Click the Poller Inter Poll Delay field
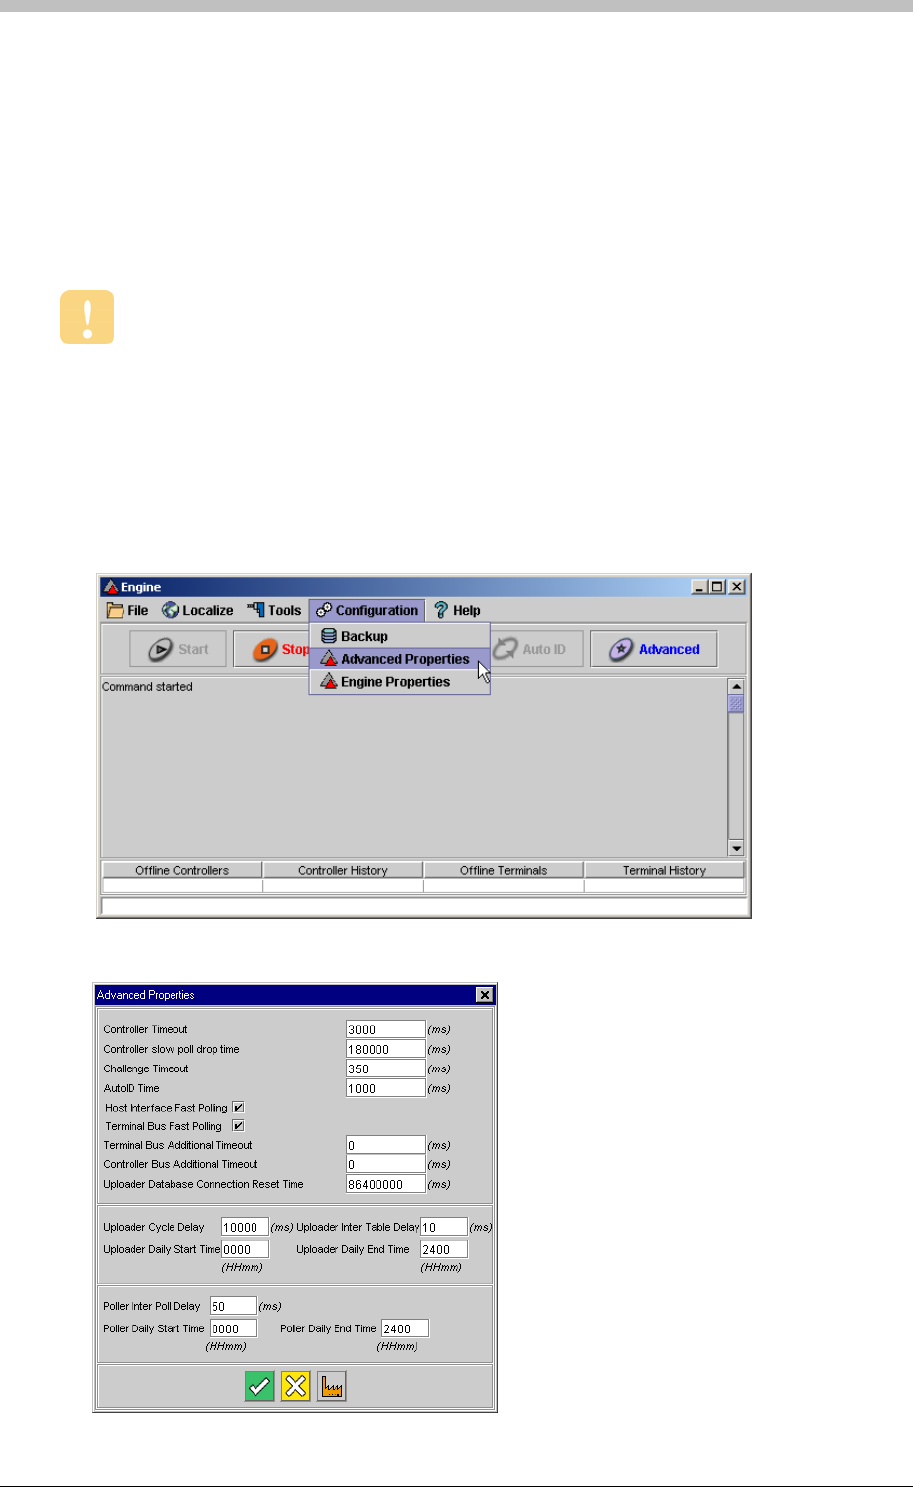The image size is (913, 1487). (x=233, y=1306)
